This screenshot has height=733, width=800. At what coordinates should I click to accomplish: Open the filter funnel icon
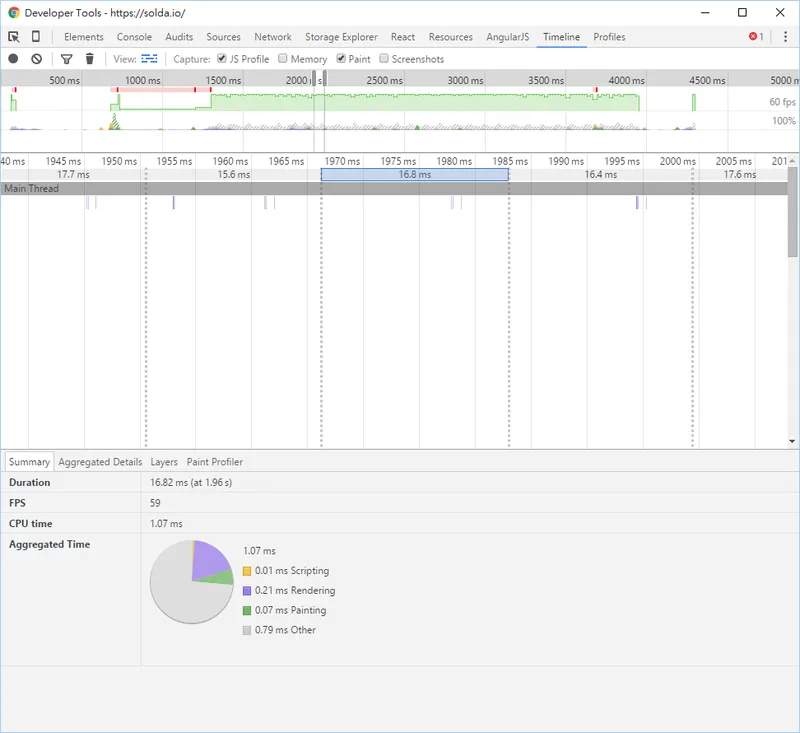pyautogui.click(x=67, y=59)
